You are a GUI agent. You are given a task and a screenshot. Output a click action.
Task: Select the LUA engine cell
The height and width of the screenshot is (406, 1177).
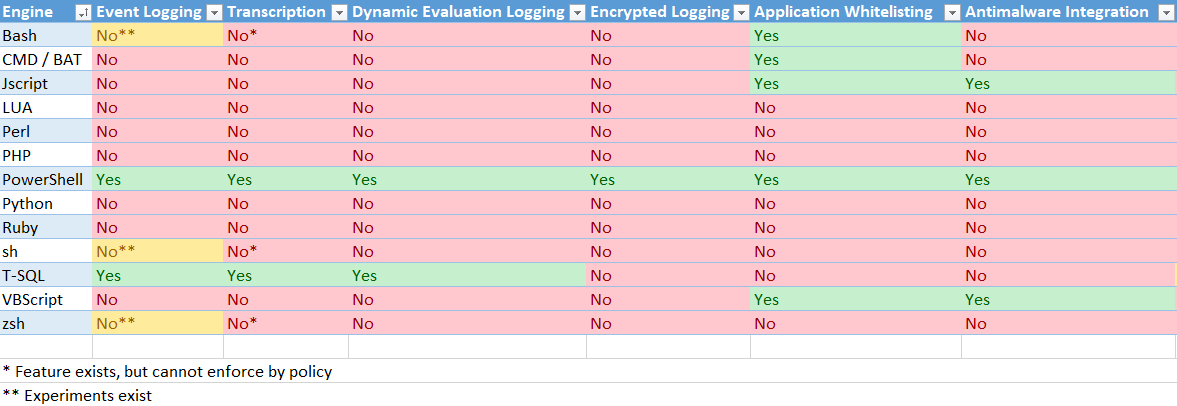pos(46,107)
